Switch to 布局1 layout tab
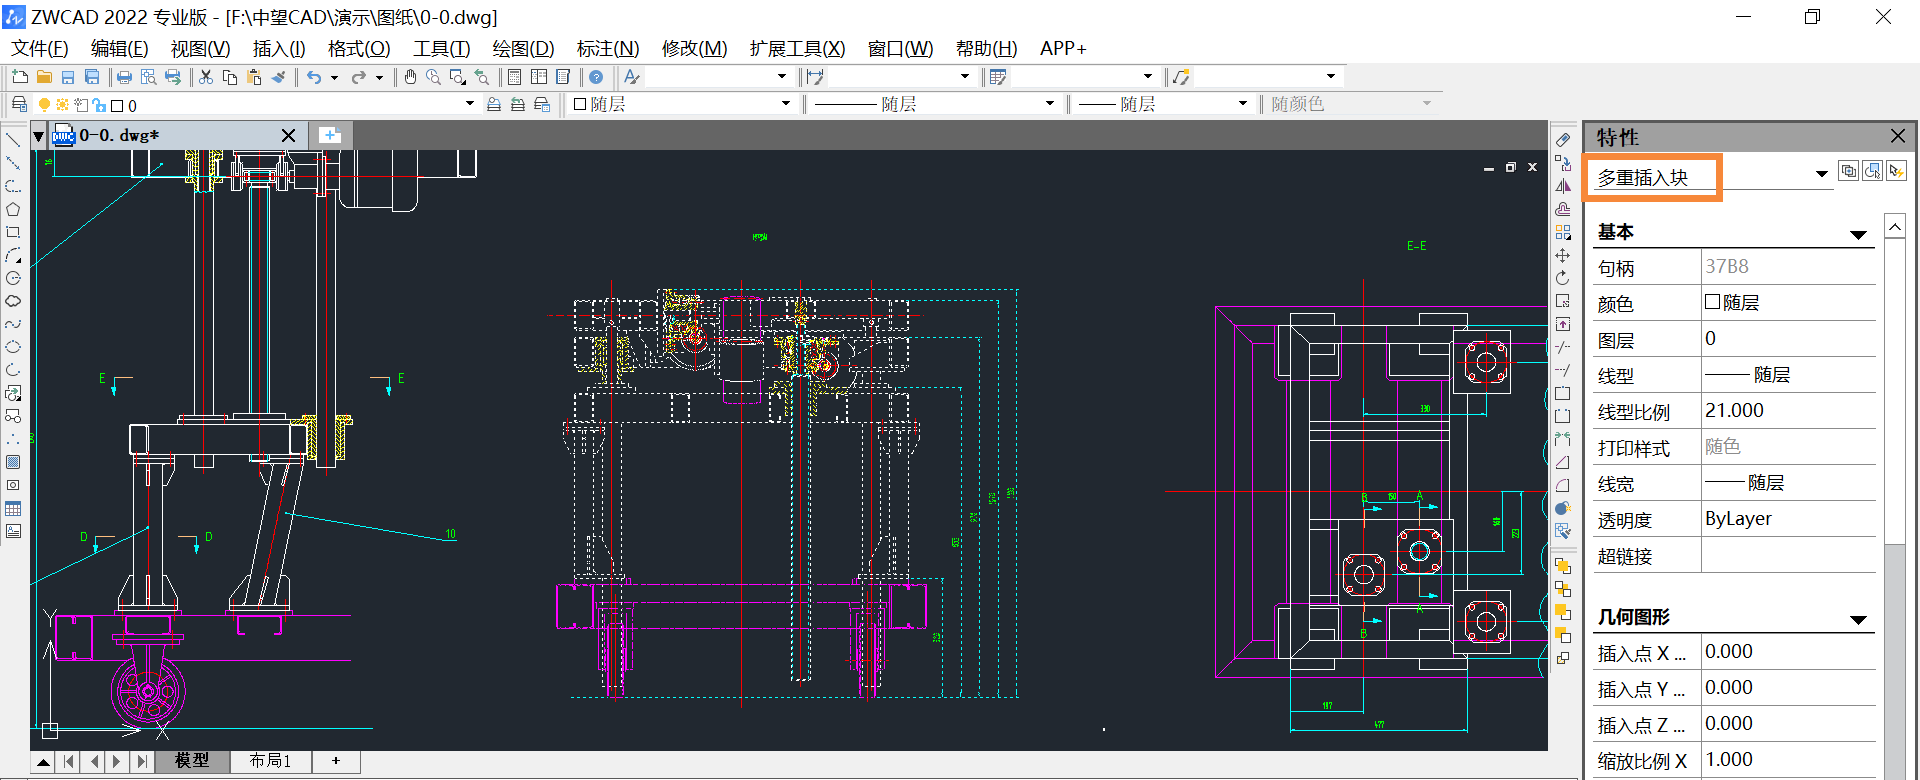The height and width of the screenshot is (780, 1920). point(270,761)
